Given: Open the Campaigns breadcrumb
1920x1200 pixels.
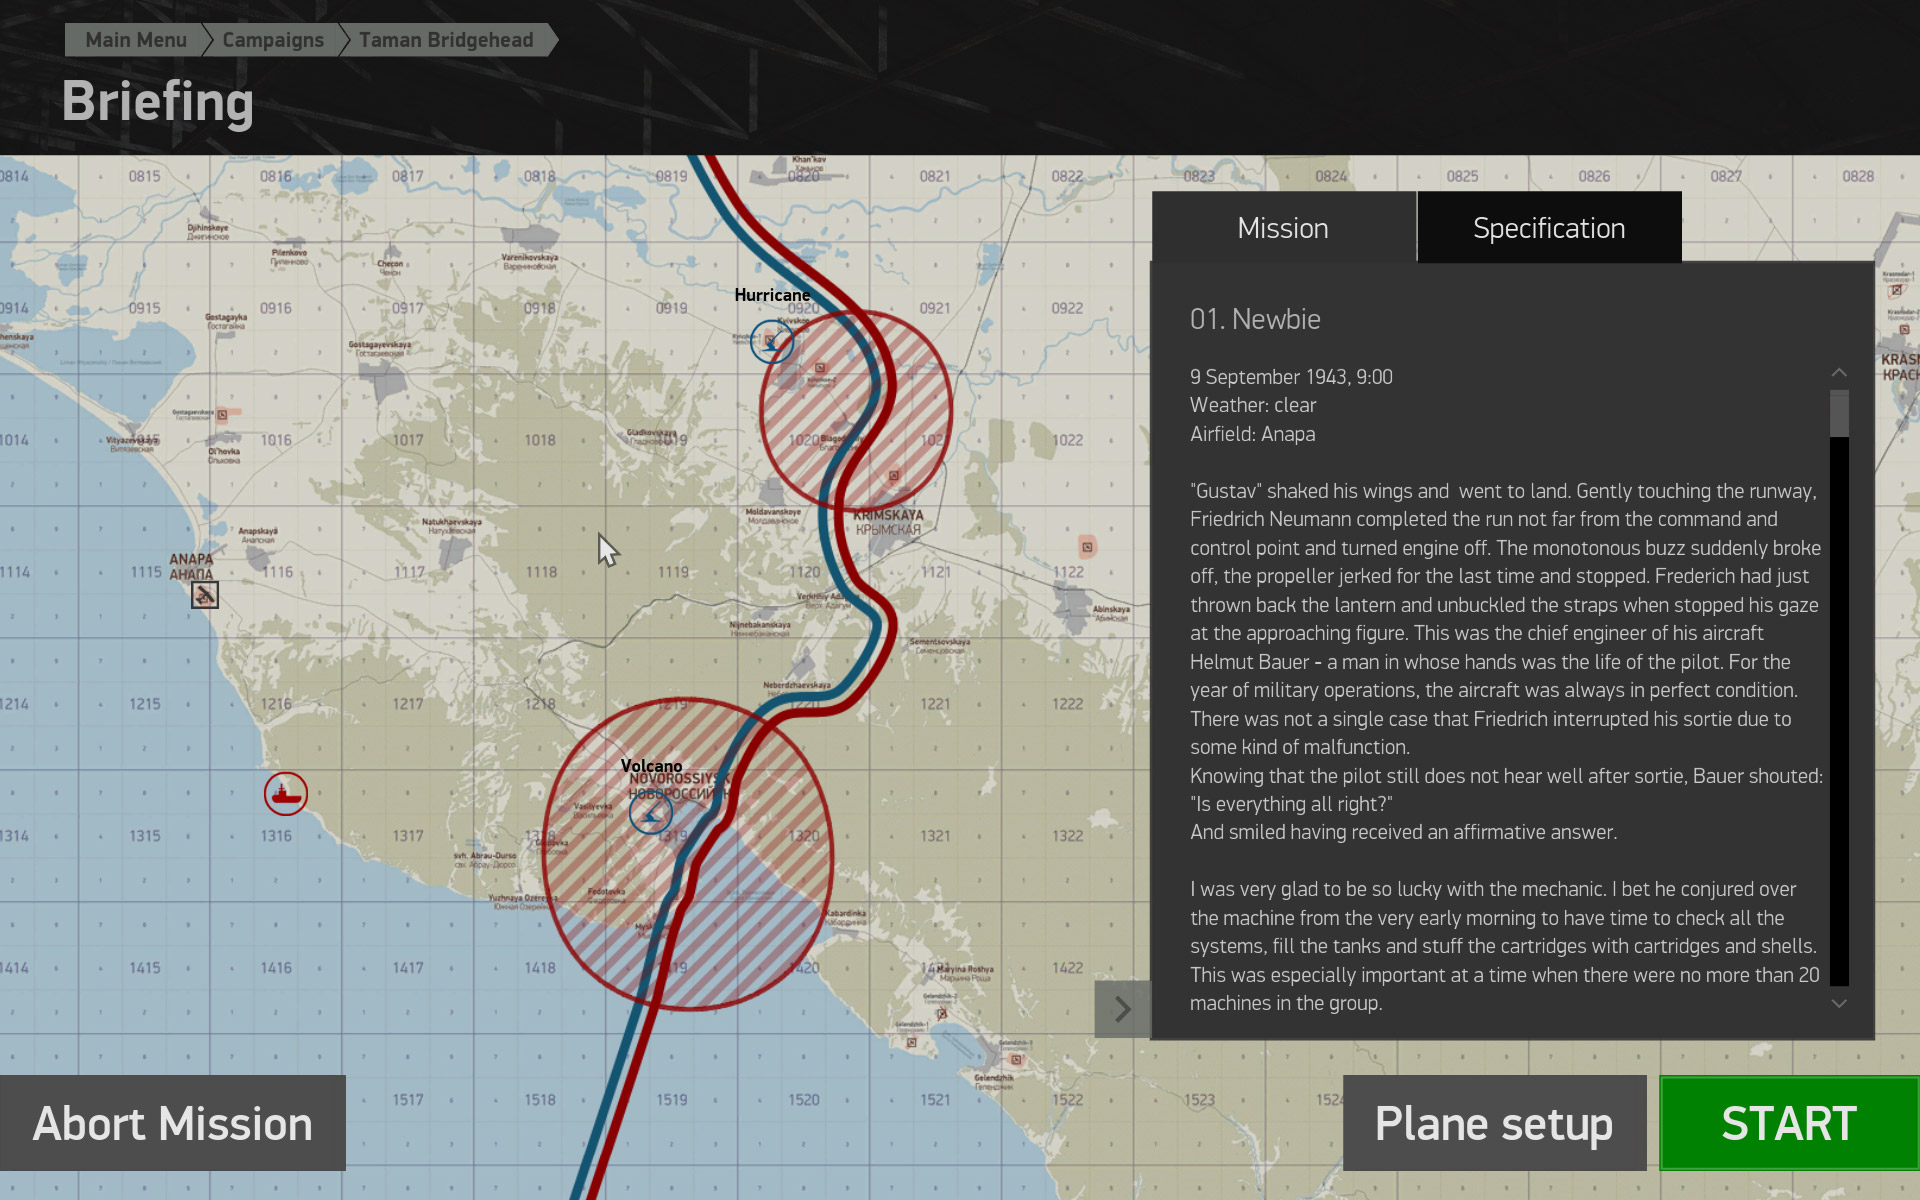Looking at the screenshot, I should (x=272, y=40).
